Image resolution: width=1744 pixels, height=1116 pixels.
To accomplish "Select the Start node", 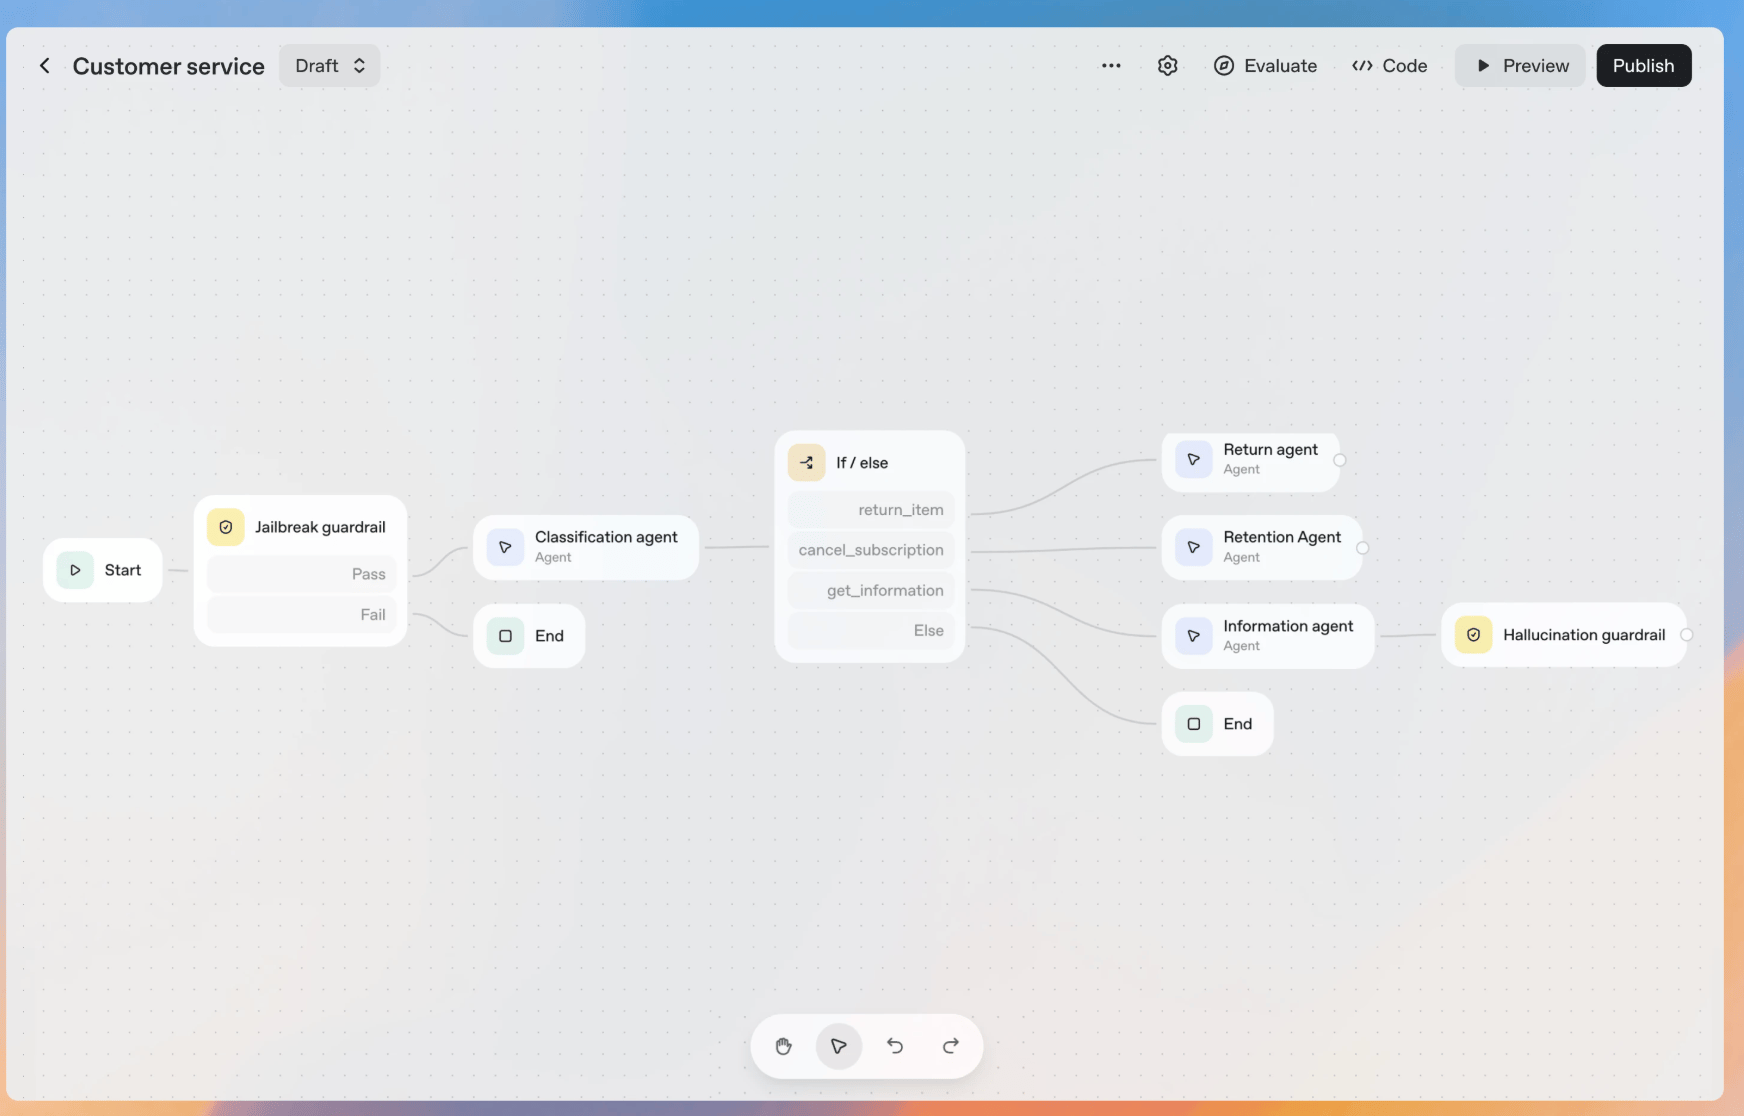I will tap(103, 570).
